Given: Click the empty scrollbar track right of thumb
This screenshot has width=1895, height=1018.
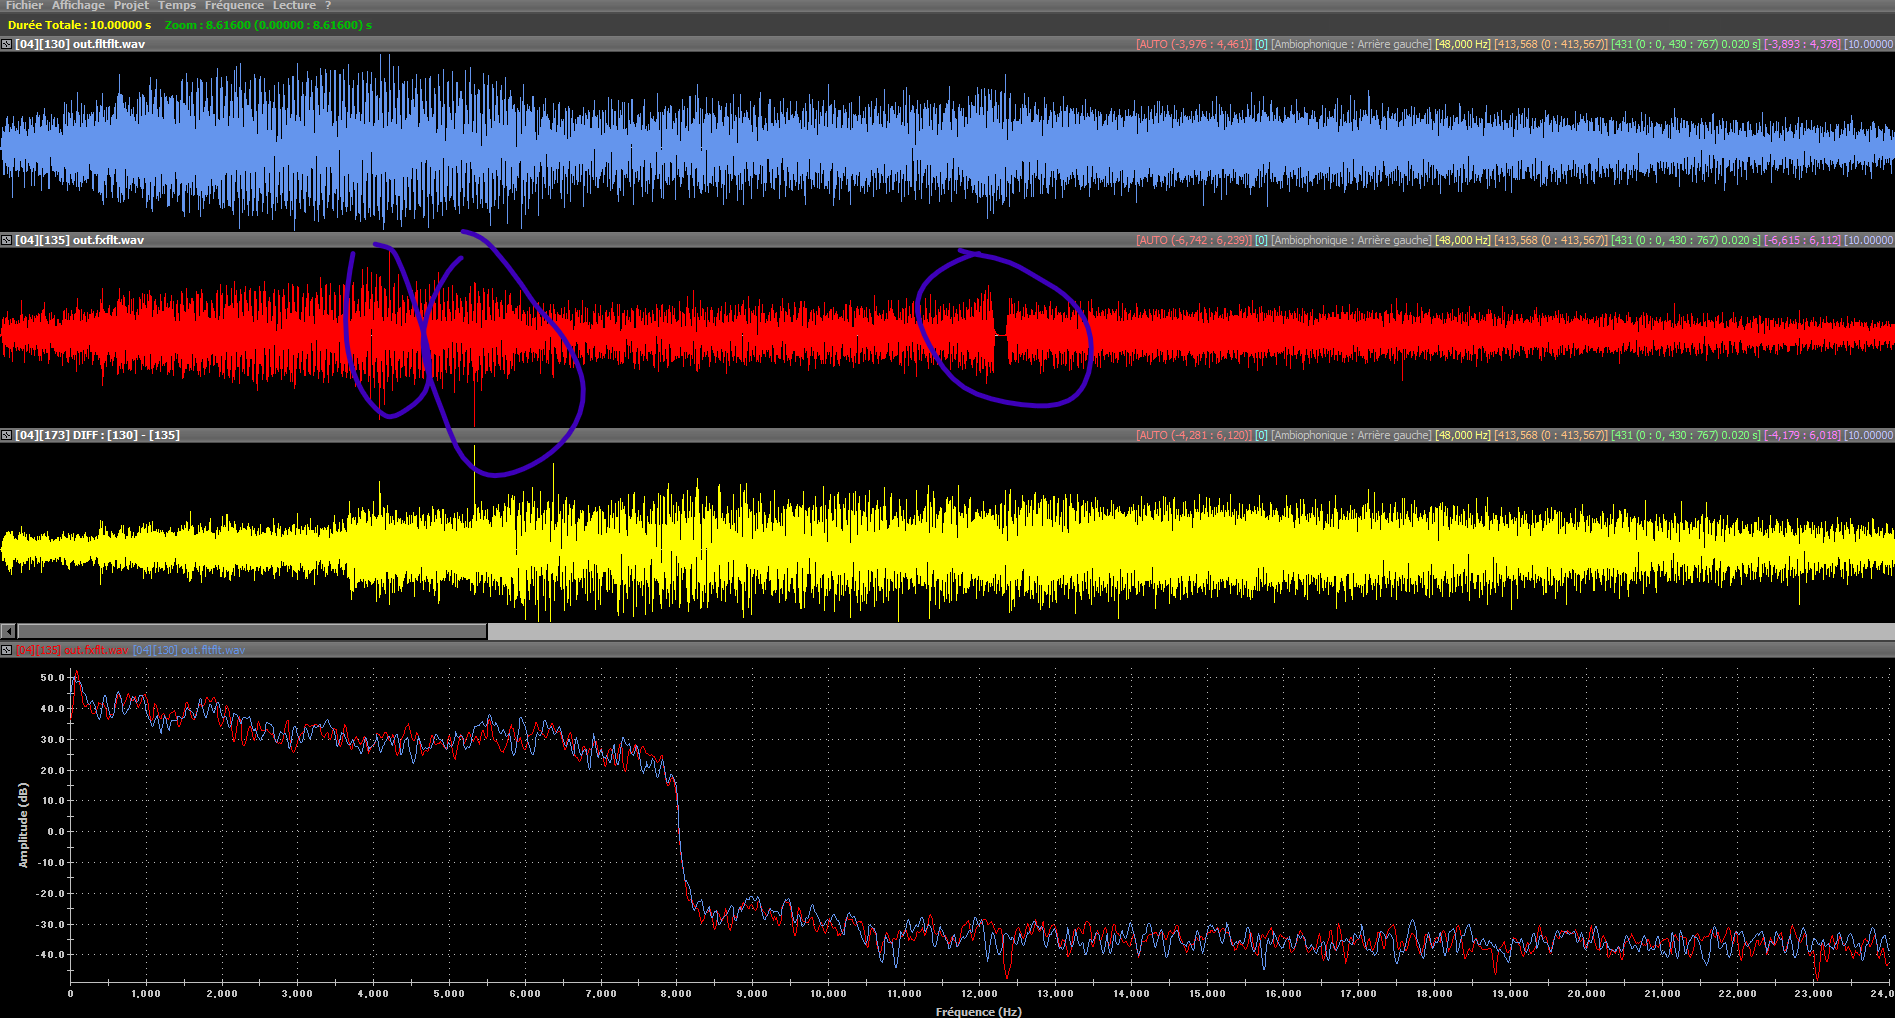Looking at the screenshot, I should tap(1190, 631).
